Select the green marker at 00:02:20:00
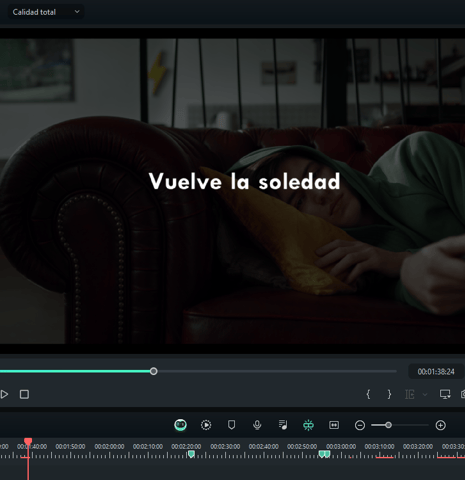The image size is (465, 480). coord(191,454)
